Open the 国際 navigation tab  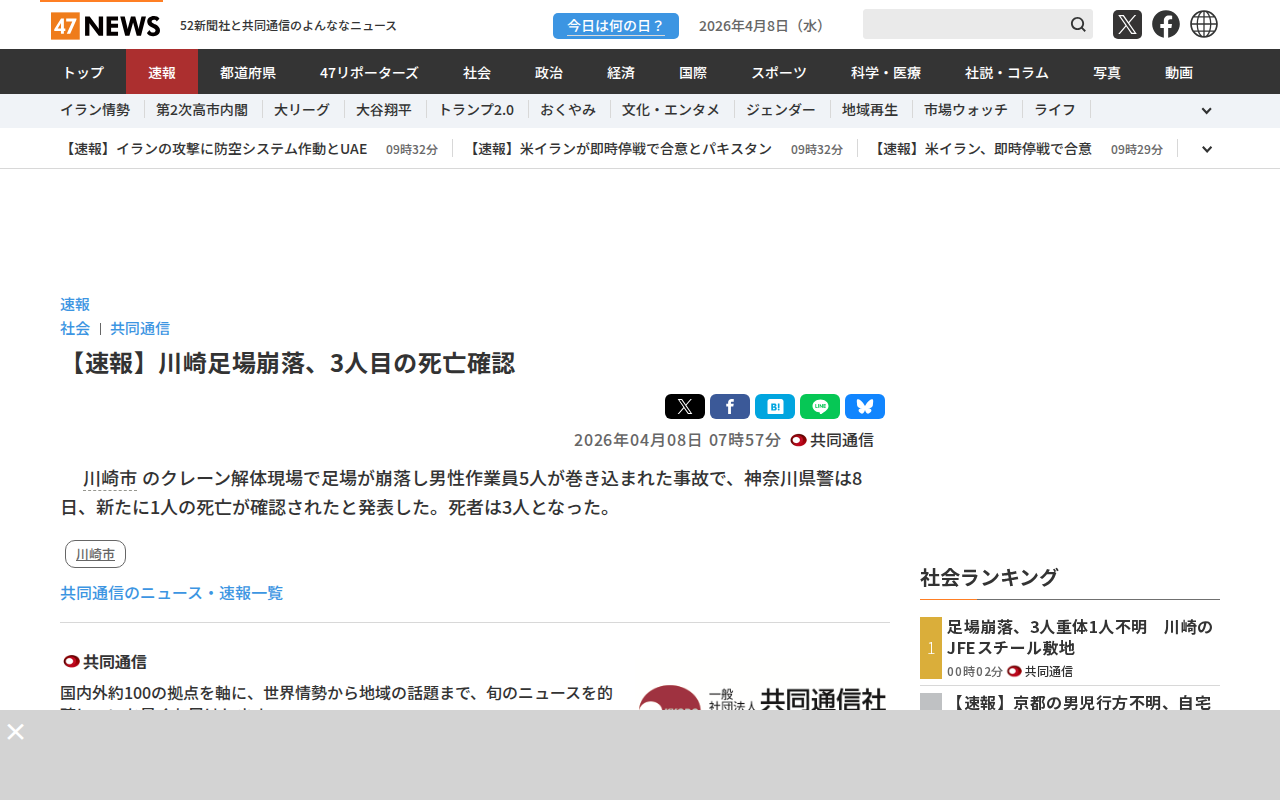pyautogui.click(x=693, y=72)
